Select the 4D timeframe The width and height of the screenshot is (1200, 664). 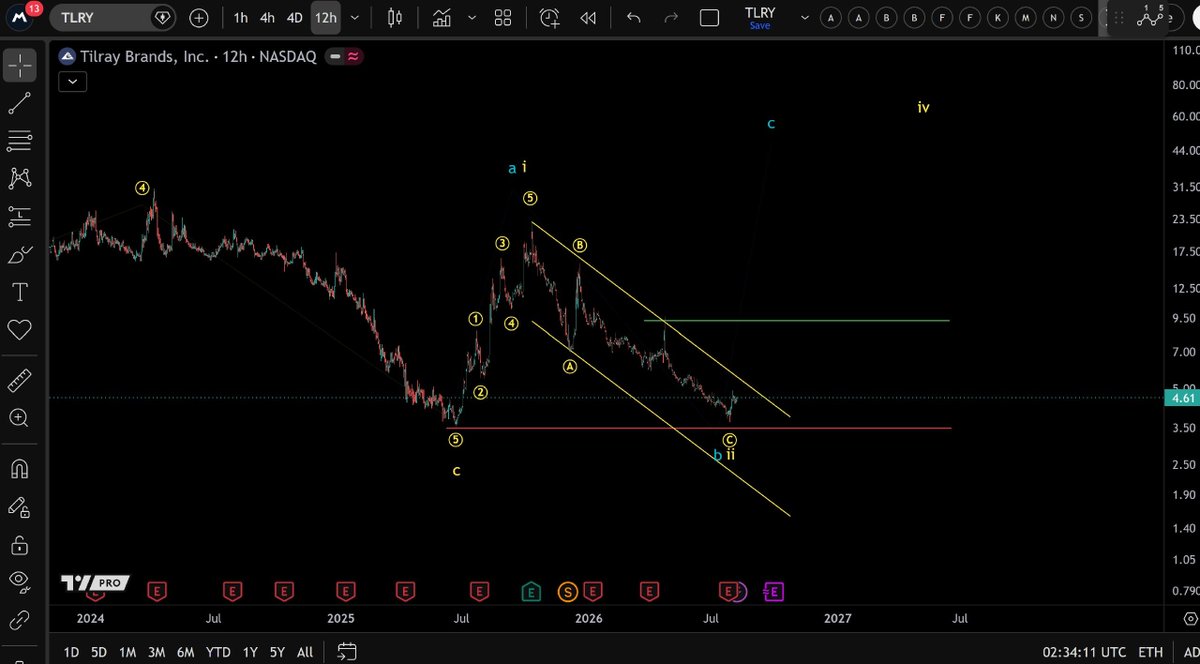tap(294, 18)
